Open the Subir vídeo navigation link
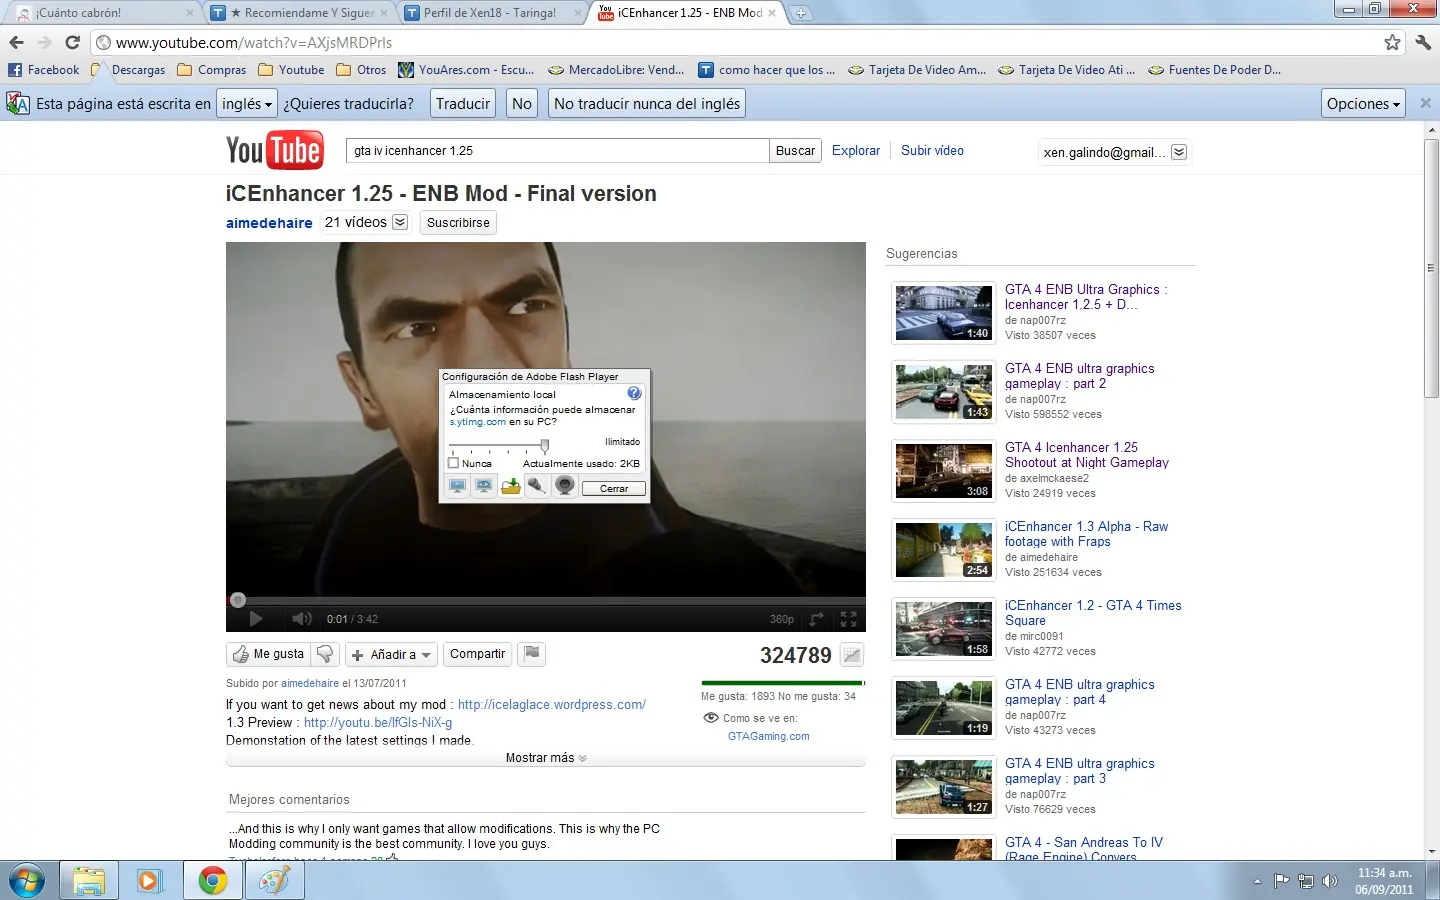The width and height of the screenshot is (1440, 900). tap(932, 150)
